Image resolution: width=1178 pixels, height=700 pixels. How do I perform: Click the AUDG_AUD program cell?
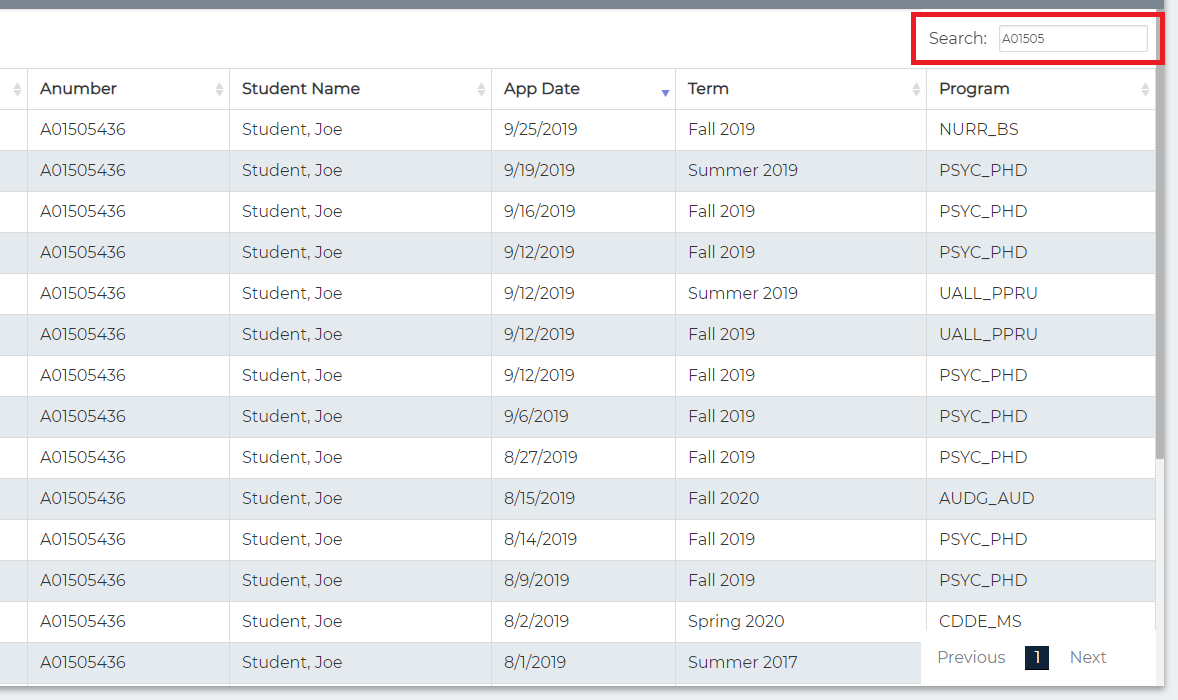(x=986, y=498)
